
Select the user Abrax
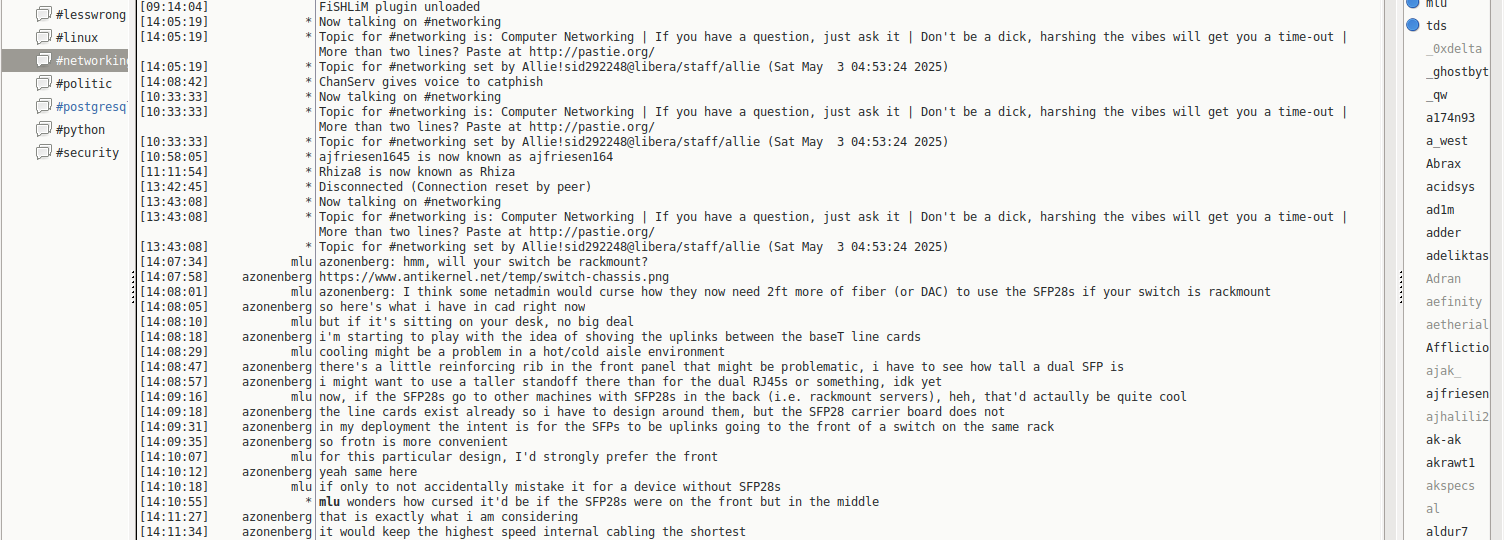coord(1443,163)
